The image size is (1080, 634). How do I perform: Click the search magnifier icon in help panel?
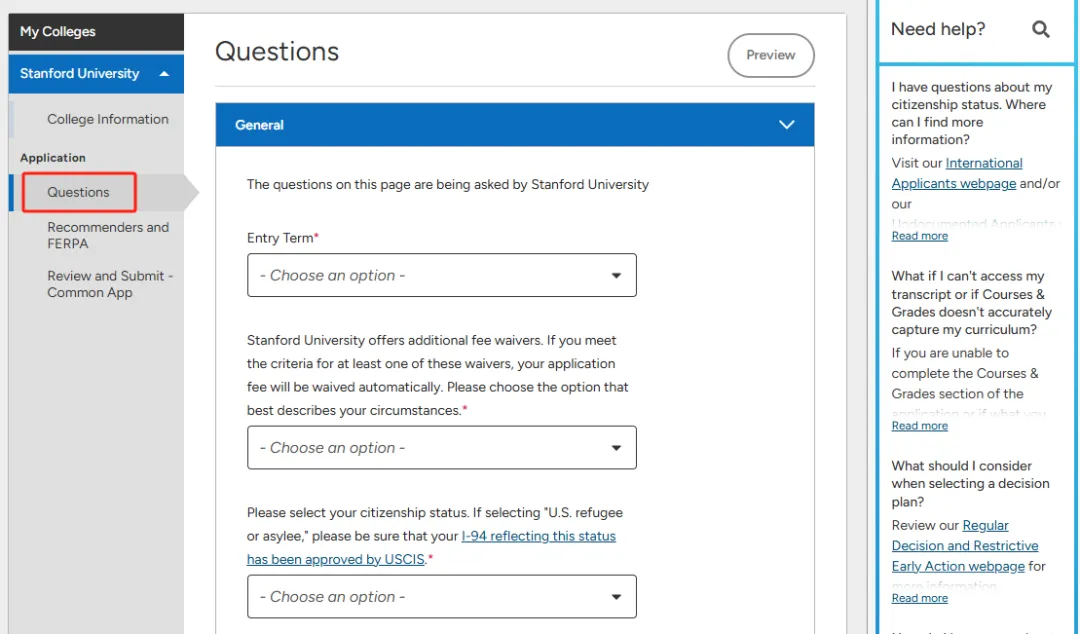(x=1041, y=29)
